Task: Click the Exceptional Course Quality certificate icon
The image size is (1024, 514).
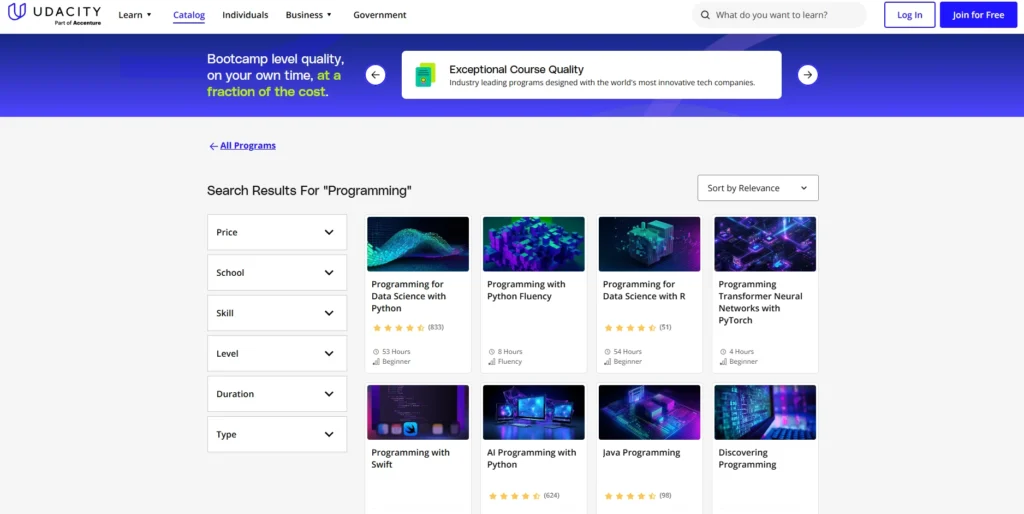Action: coord(425,75)
